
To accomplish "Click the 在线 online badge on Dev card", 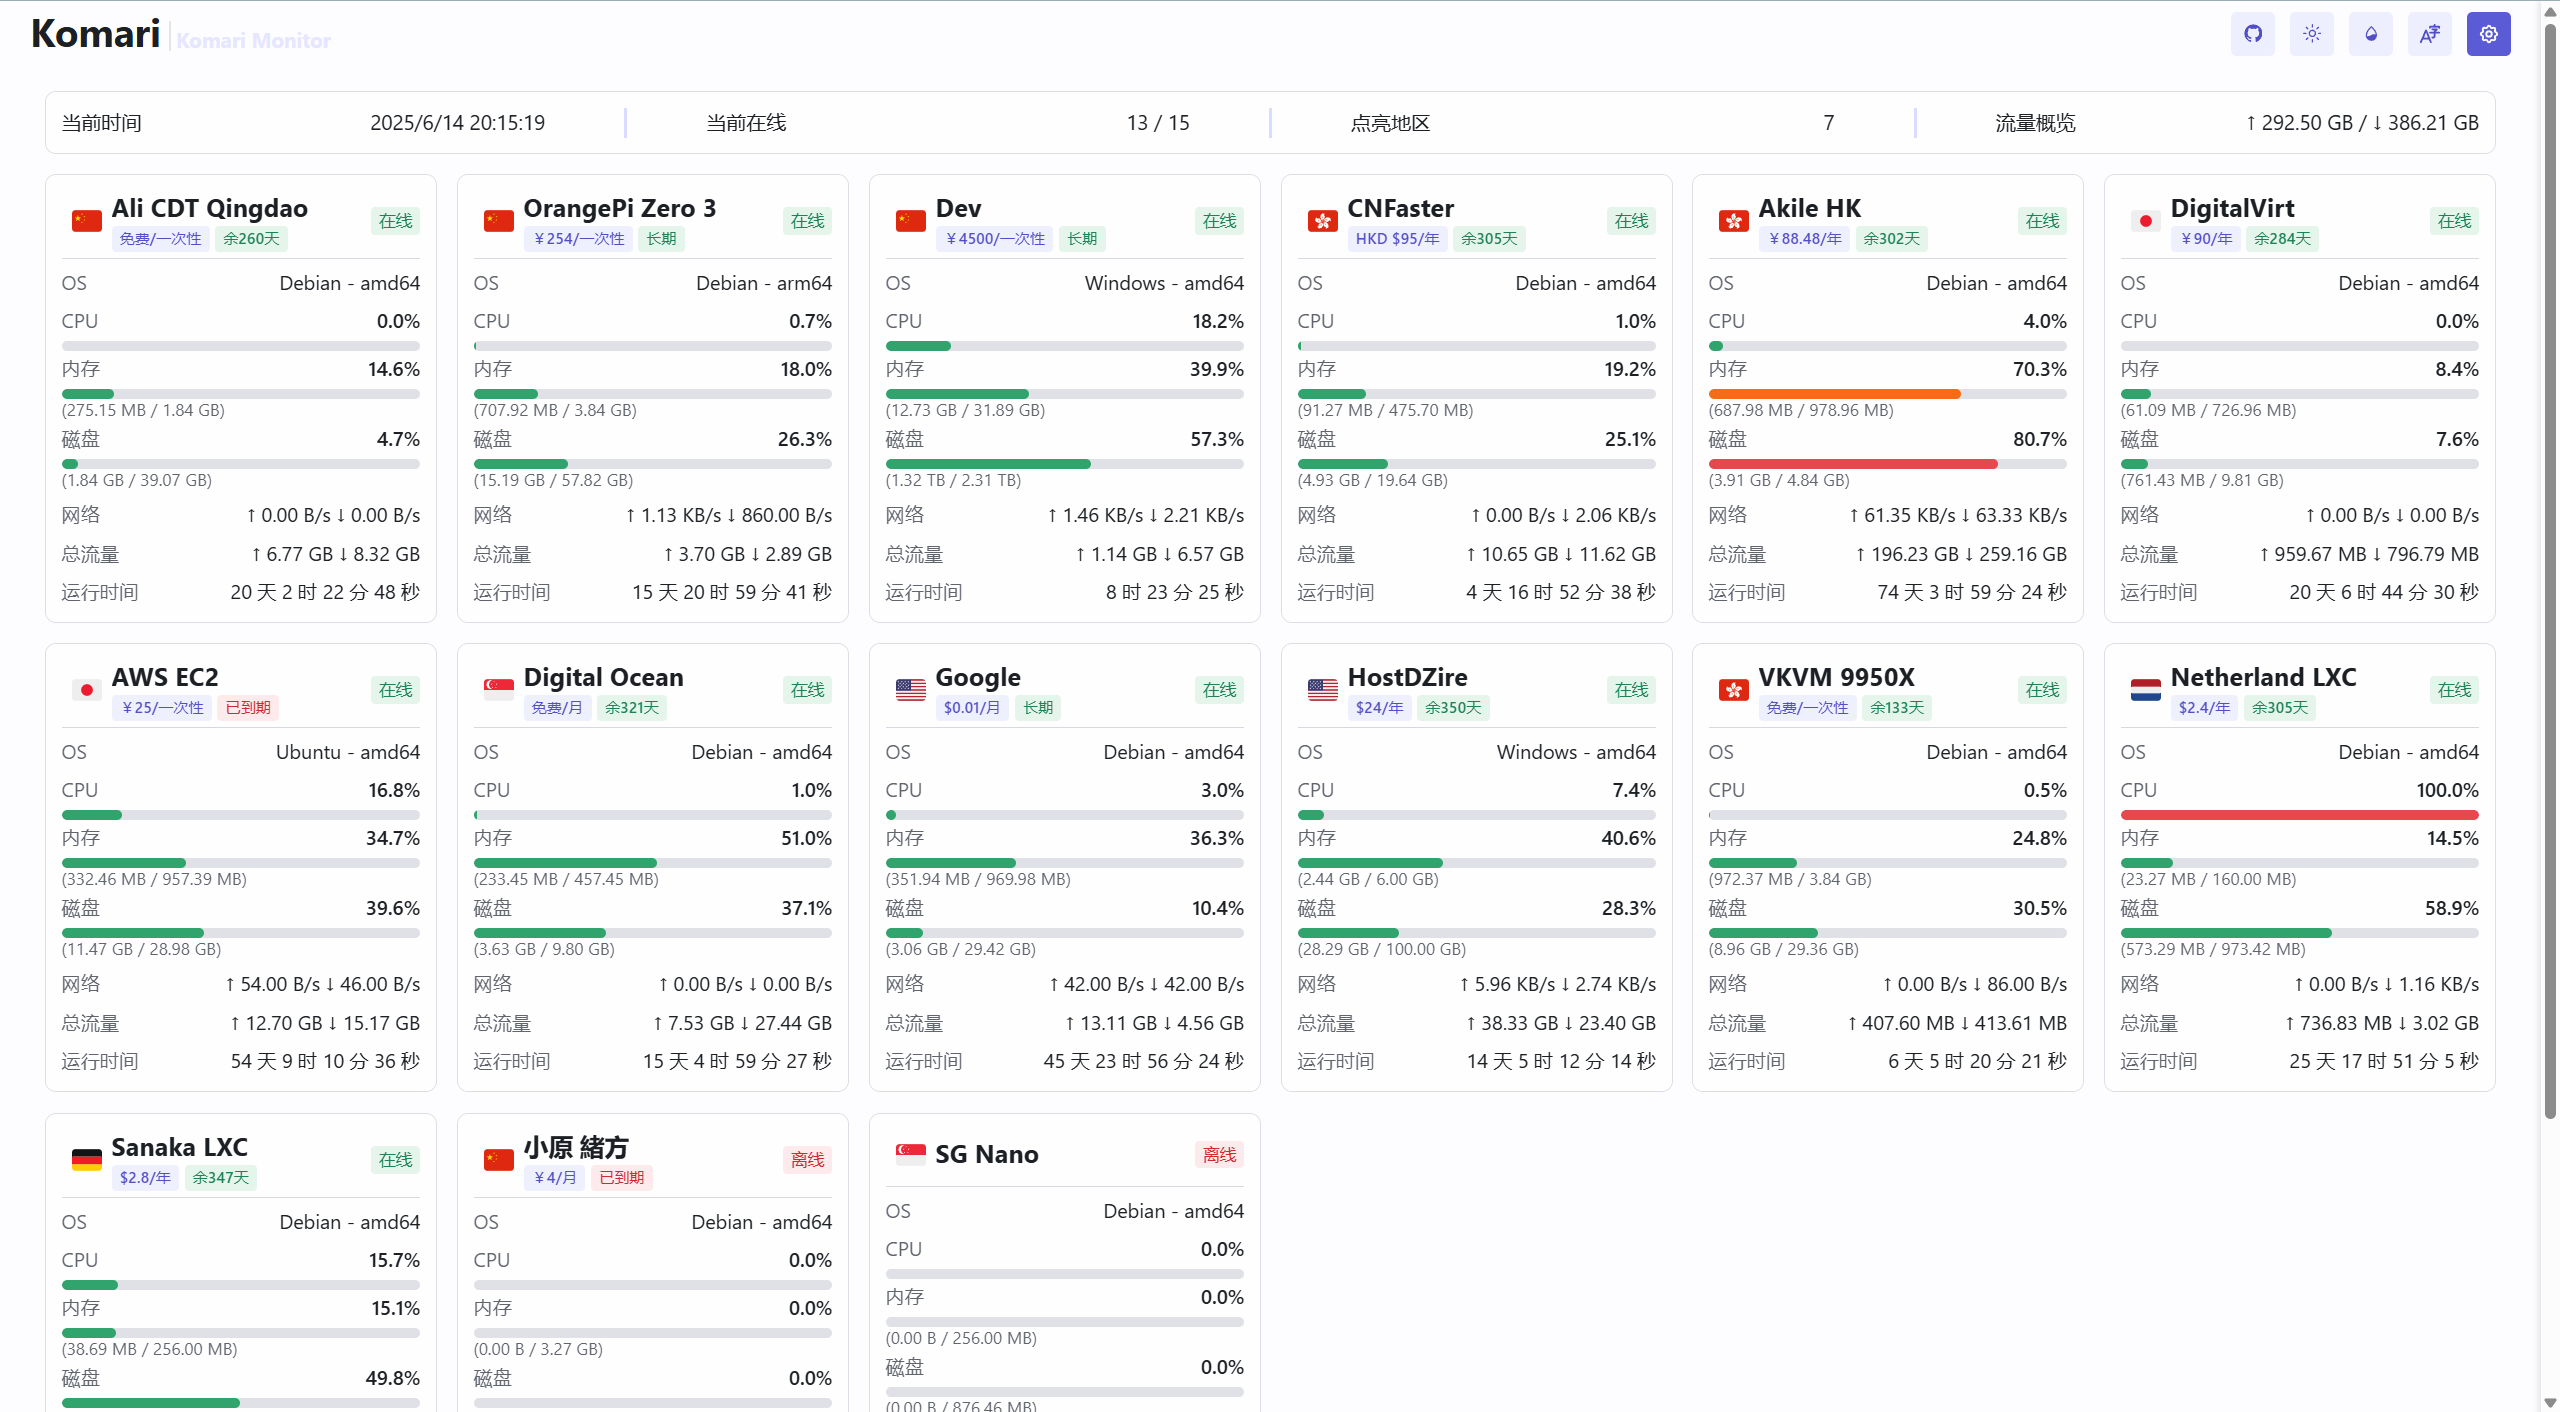I will [1219, 221].
